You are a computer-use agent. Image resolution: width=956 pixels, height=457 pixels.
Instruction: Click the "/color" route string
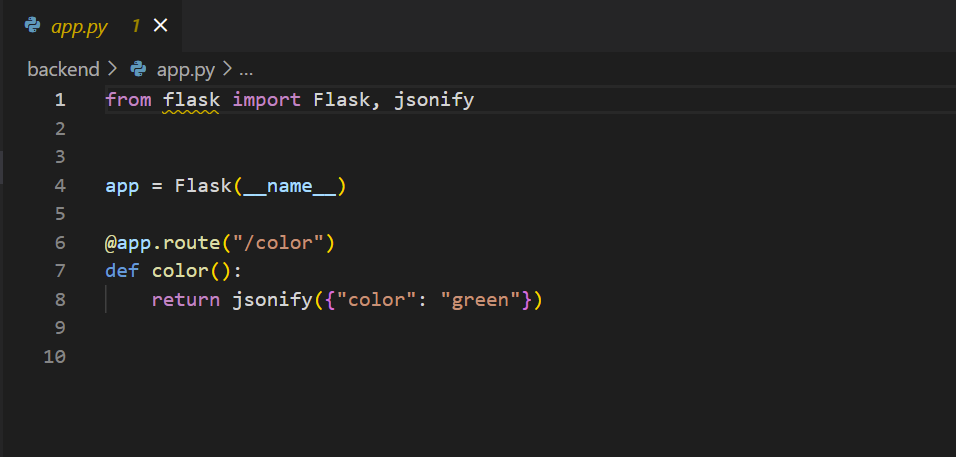pos(279,243)
